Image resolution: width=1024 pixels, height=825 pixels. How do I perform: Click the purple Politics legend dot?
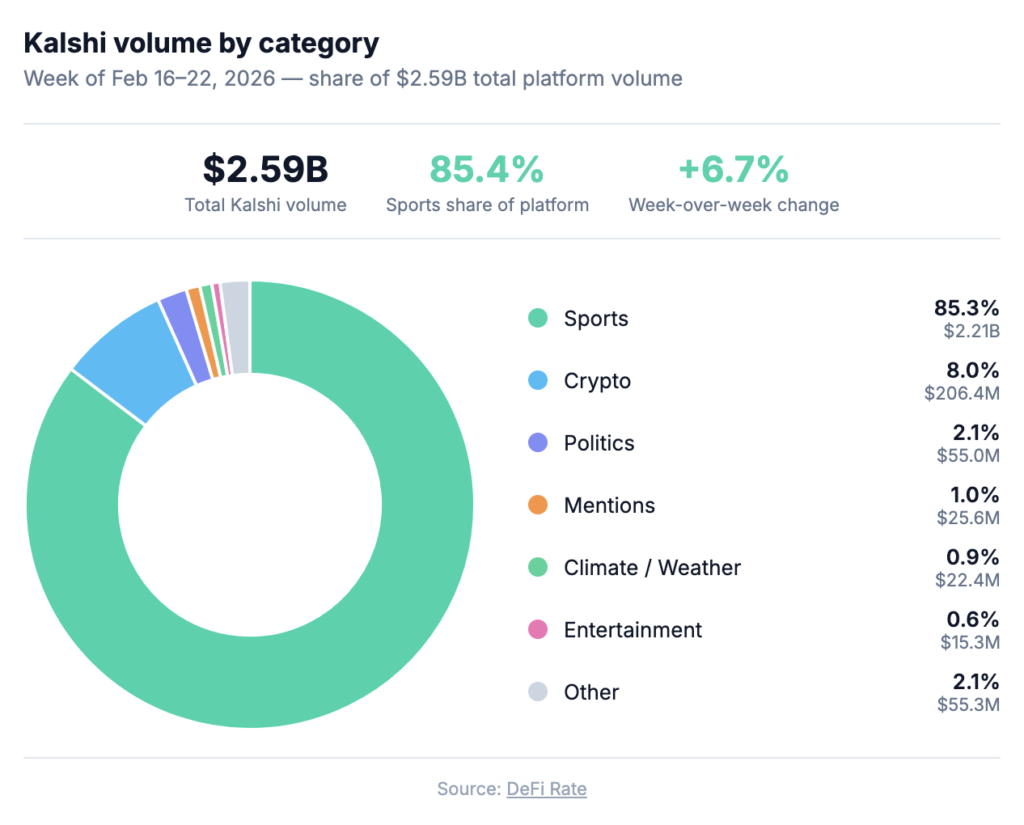(x=538, y=443)
